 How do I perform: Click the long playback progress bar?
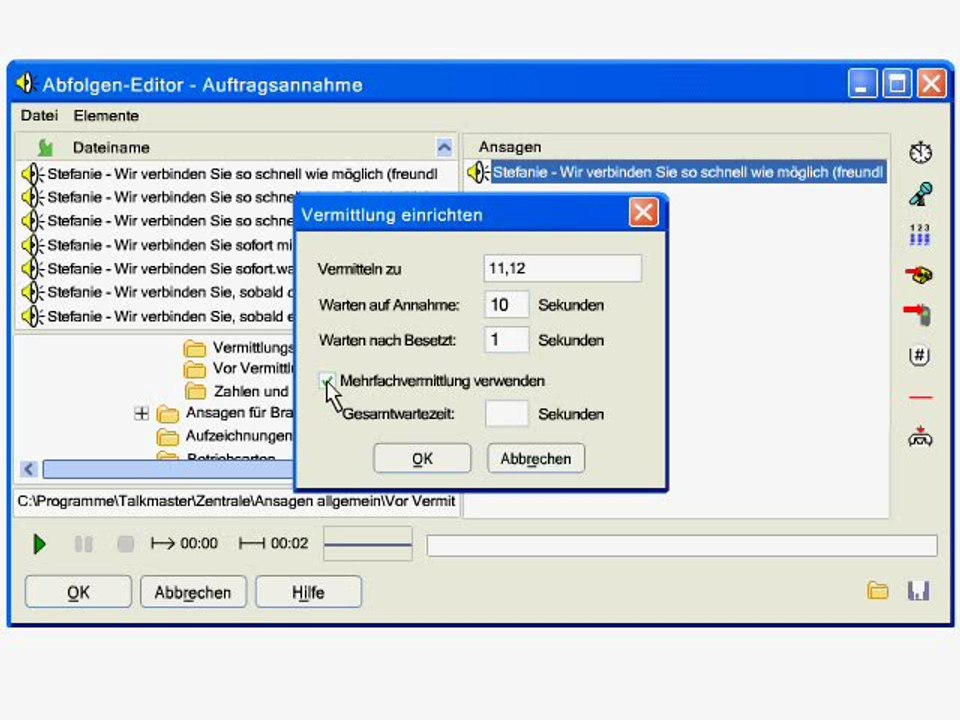coord(681,545)
